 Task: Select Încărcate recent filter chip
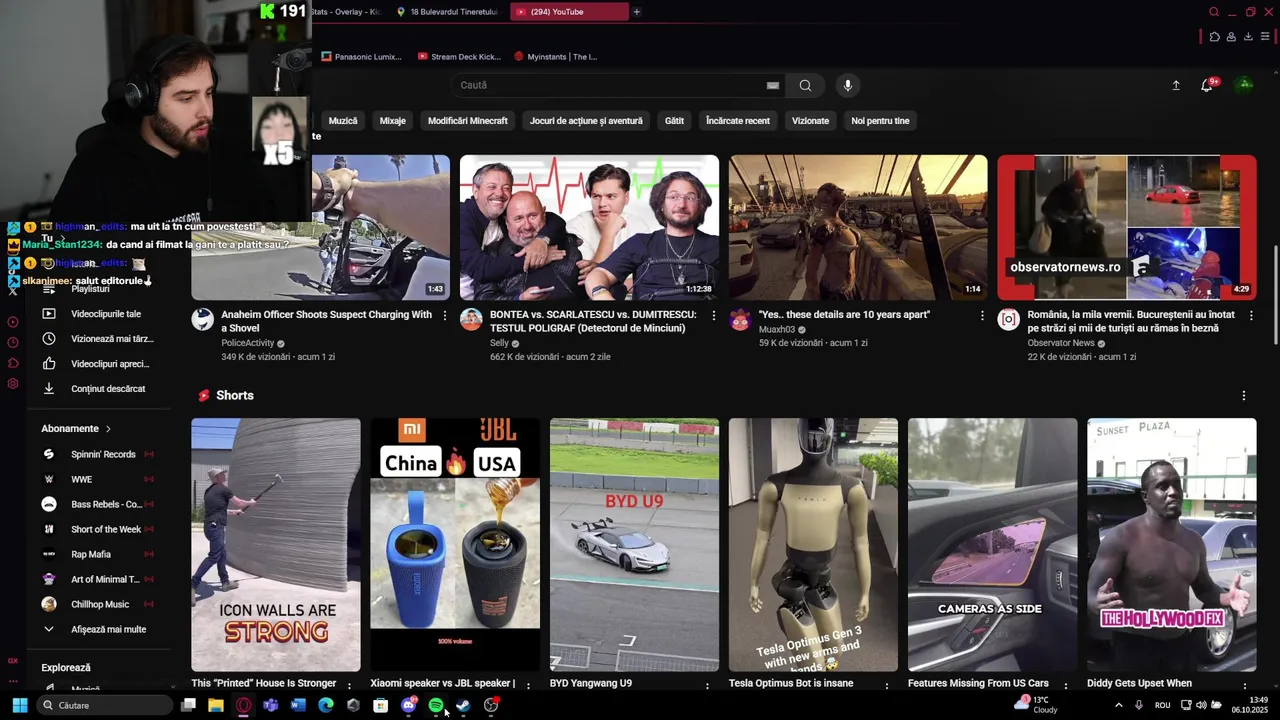click(x=738, y=121)
